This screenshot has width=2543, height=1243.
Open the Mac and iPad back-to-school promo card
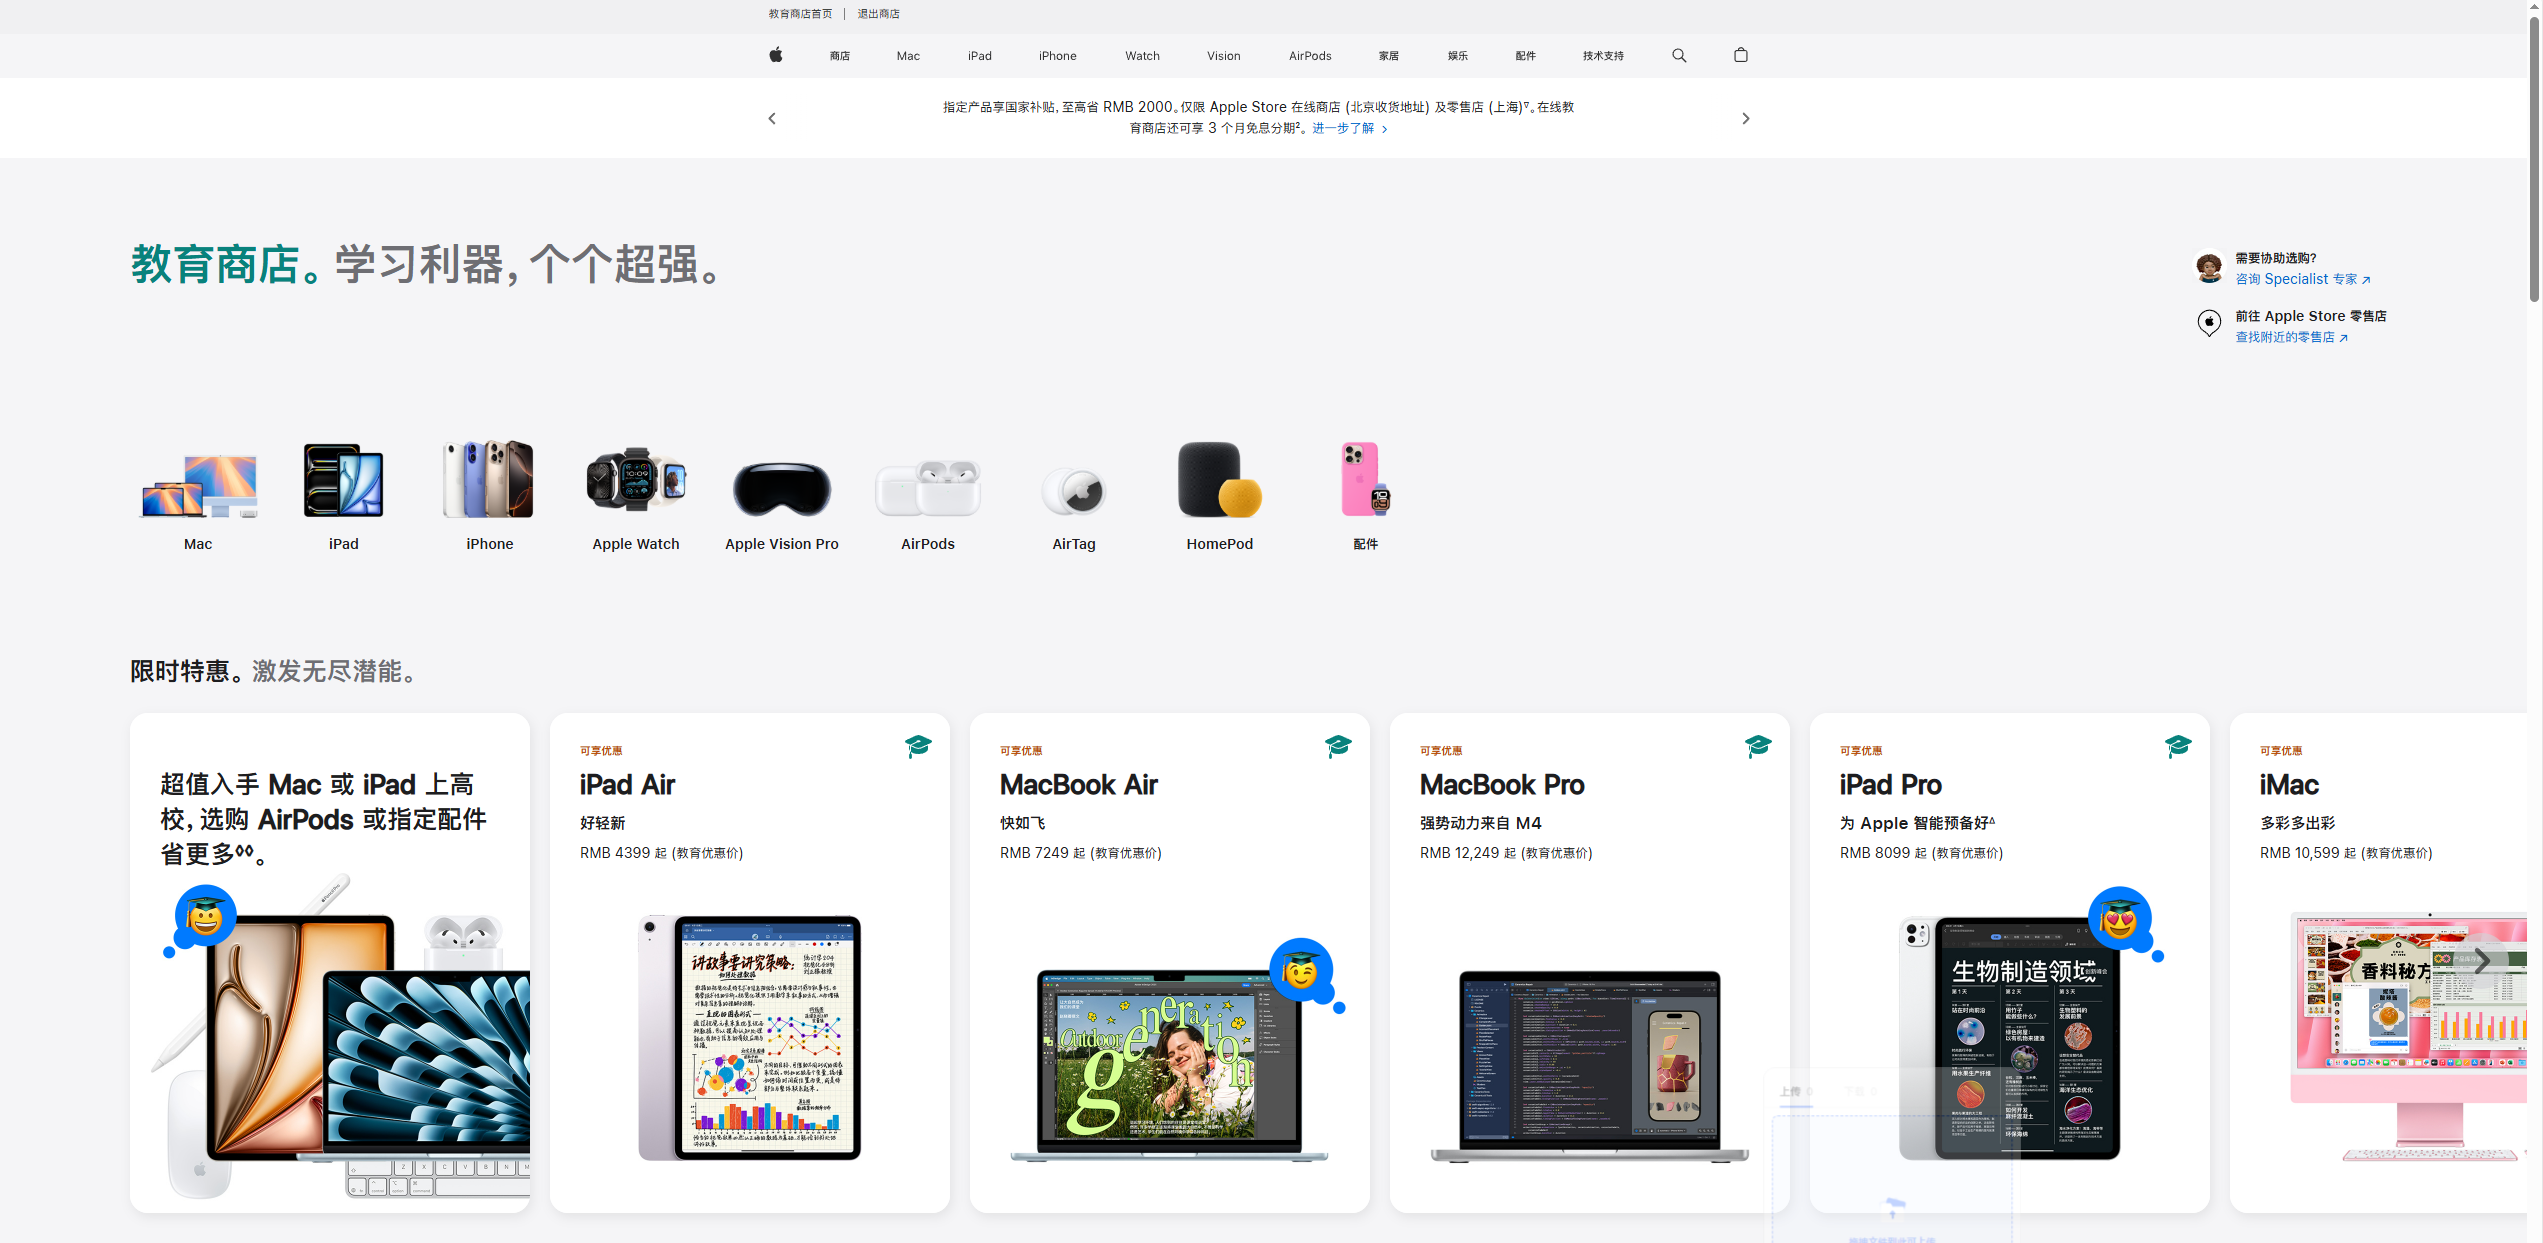click(330, 962)
